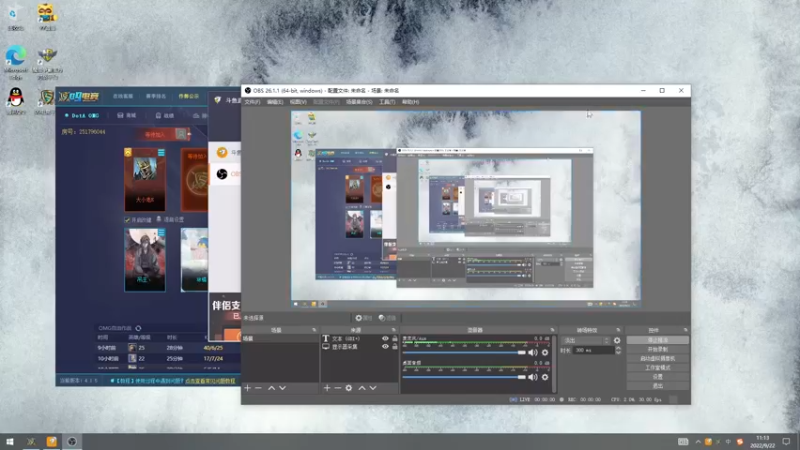The image size is (800, 450).
Task: Open the 淡出 transition dropdown
Action: (x=586, y=340)
